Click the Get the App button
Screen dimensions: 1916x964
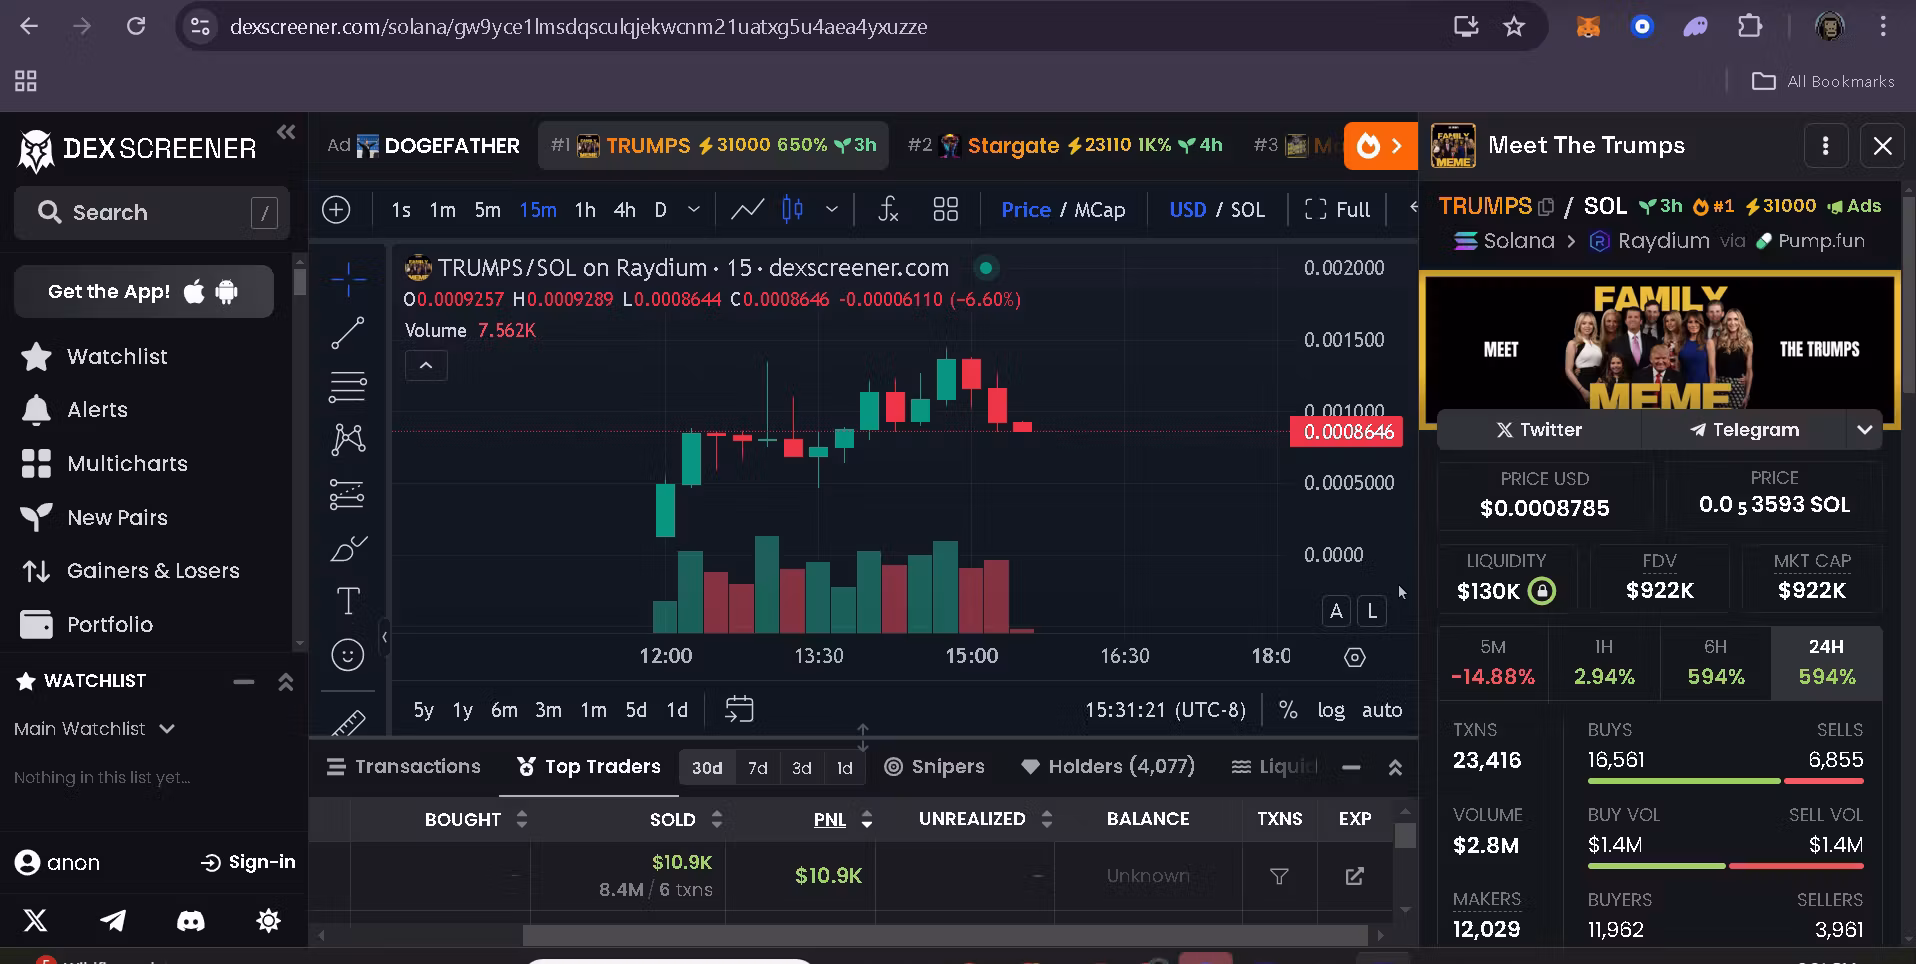pos(143,292)
